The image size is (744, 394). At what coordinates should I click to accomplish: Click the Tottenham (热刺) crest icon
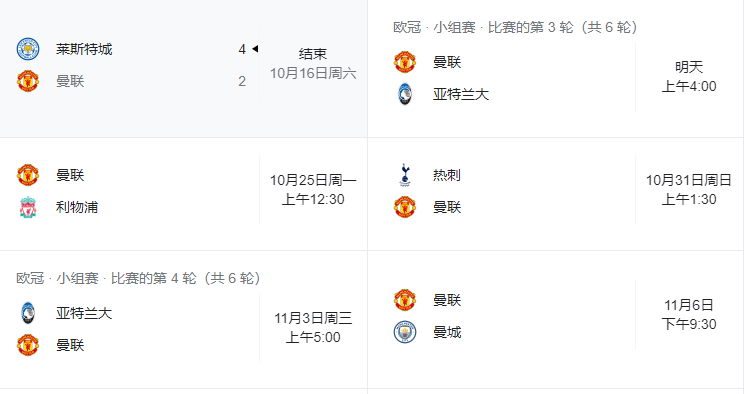(405, 175)
